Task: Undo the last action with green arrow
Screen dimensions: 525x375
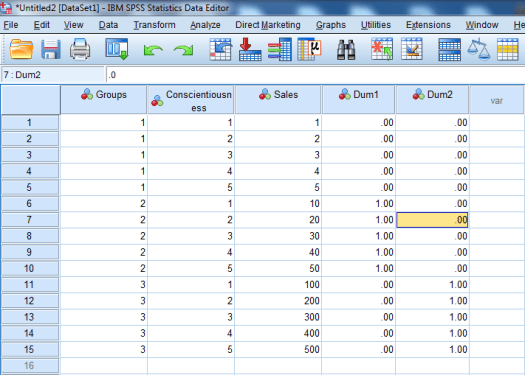Action: tap(153, 50)
